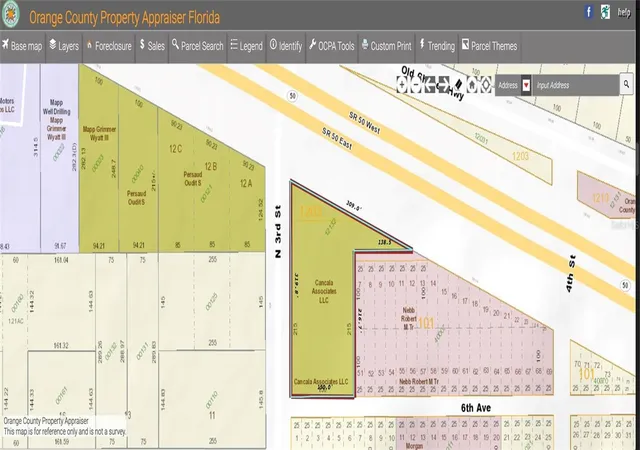This screenshot has width=640, height=450.
Task: Open the Trending menu
Action: click(437, 46)
